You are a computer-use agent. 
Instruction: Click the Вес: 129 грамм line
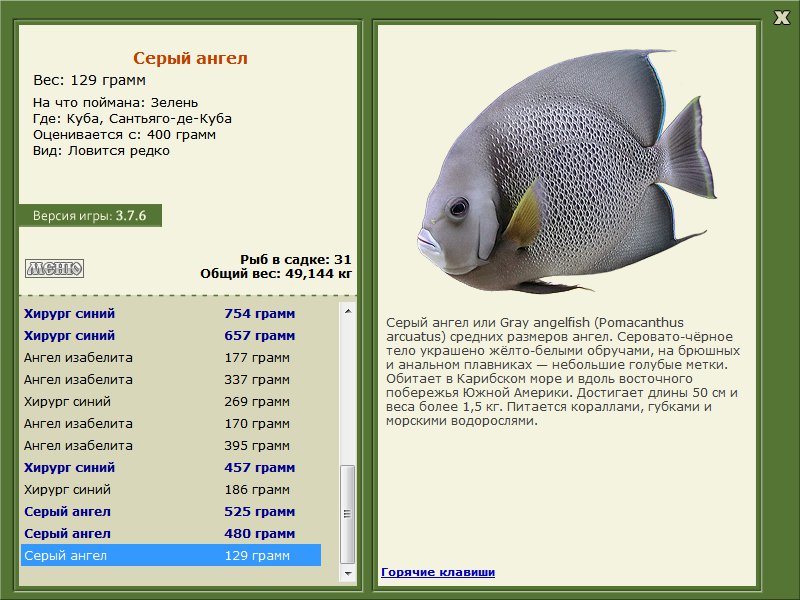(89, 80)
